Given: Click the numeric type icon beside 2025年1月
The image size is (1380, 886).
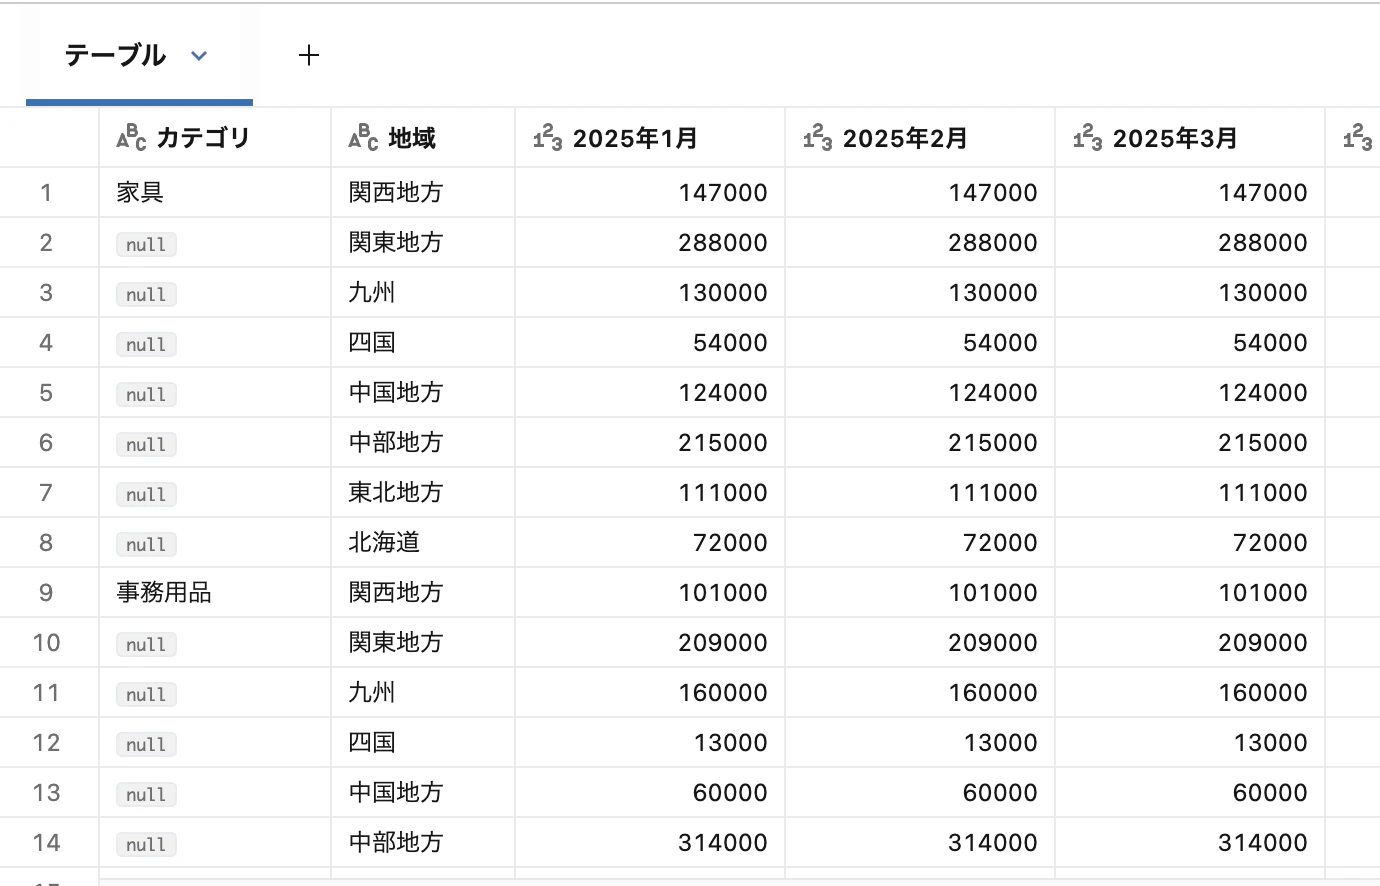Looking at the screenshot, I should pyautogui.click(x=547, y=138).
